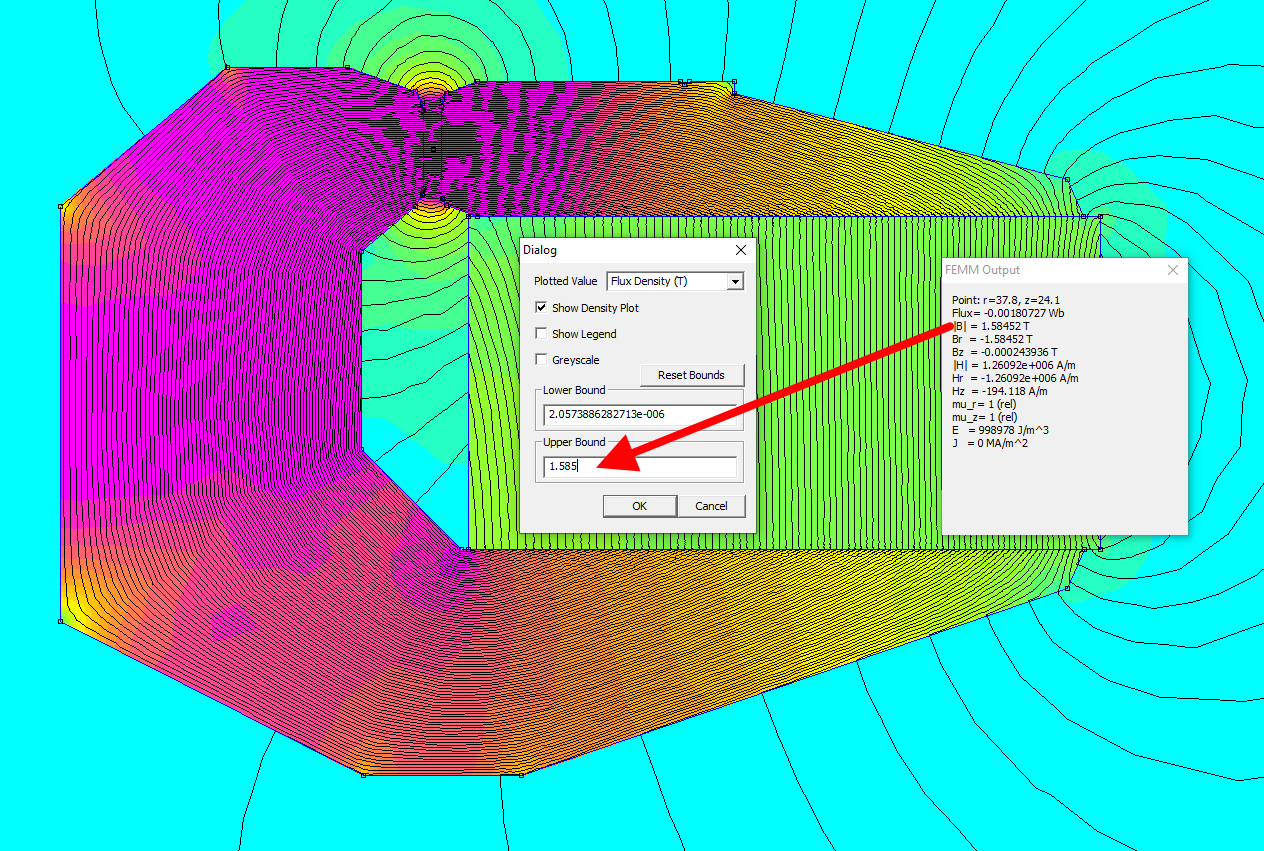Click OK in the Dialog
Image resolution: width=1264 pixels, height=851 pixels.
[x=639, y=506]
